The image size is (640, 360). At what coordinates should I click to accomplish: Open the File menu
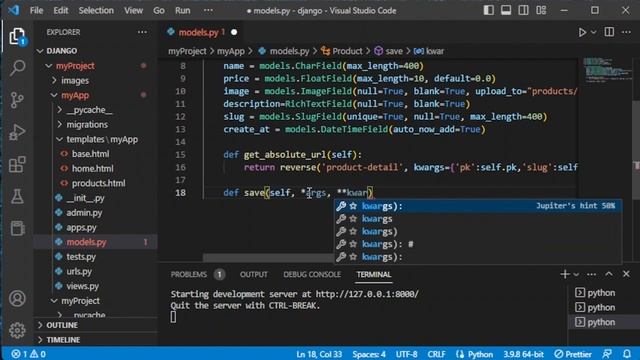point(36,10)
